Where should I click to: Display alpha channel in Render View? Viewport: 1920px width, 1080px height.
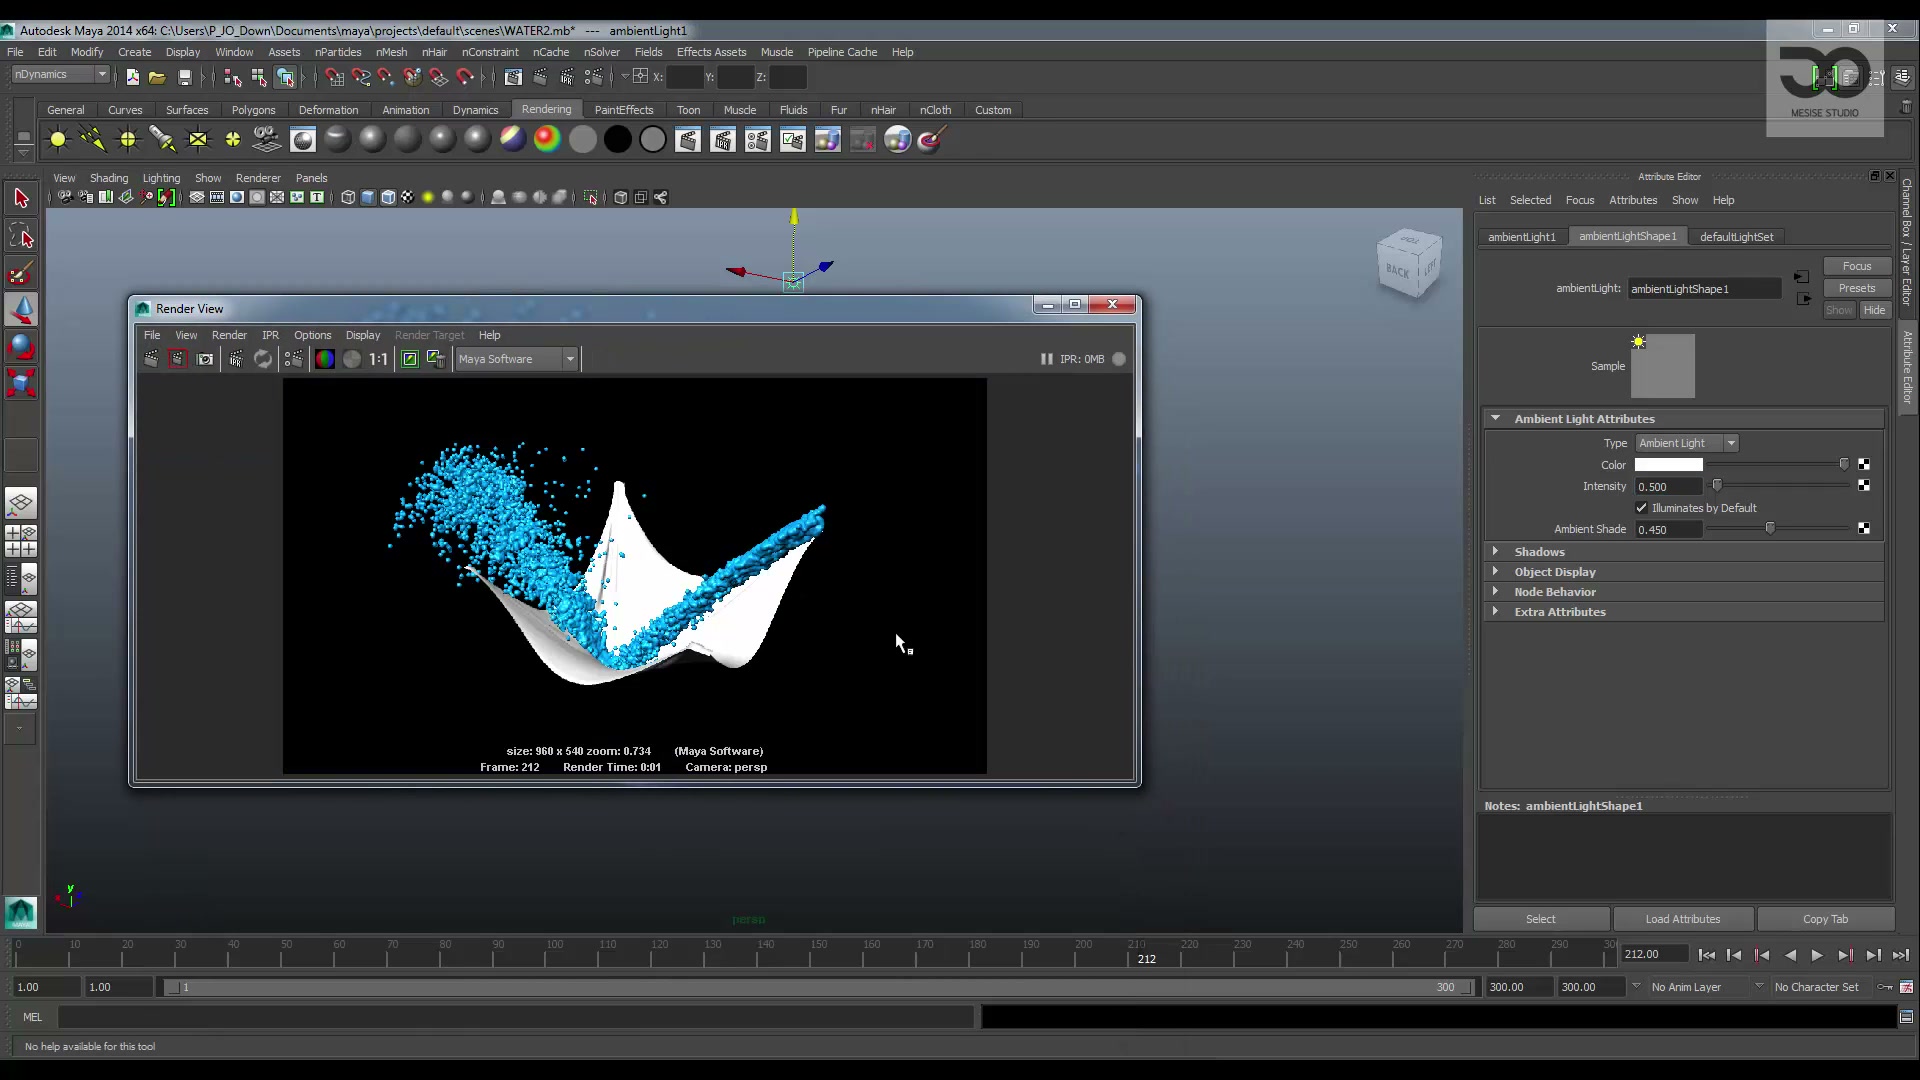click(352, 359)
